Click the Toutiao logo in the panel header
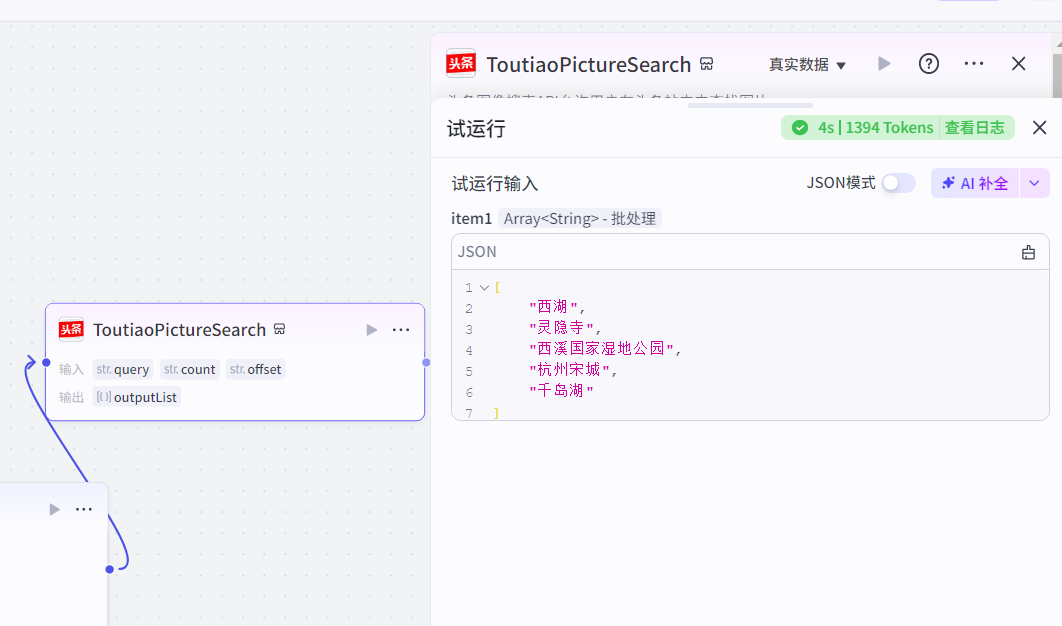This screenshot has height=626, width=1062. click(461, 64)
